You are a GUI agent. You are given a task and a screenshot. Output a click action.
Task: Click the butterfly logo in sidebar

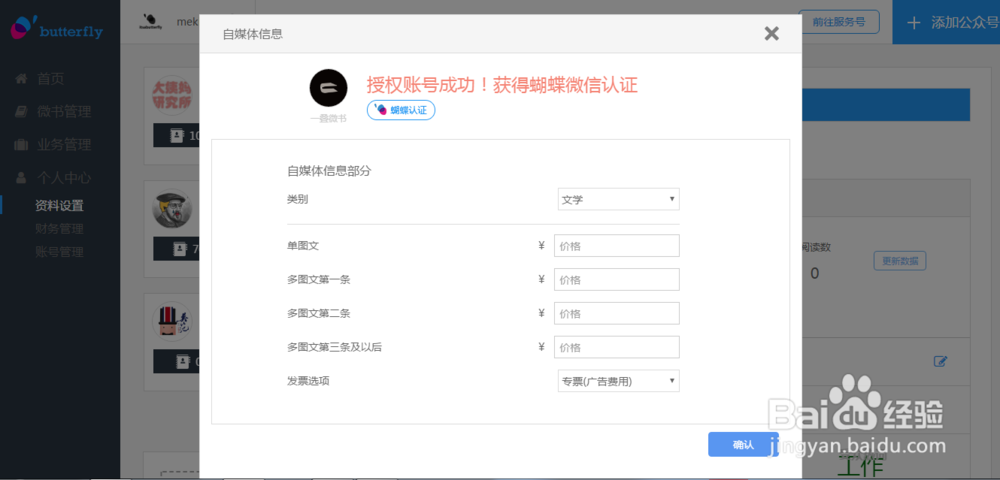[x=56, y=29]
